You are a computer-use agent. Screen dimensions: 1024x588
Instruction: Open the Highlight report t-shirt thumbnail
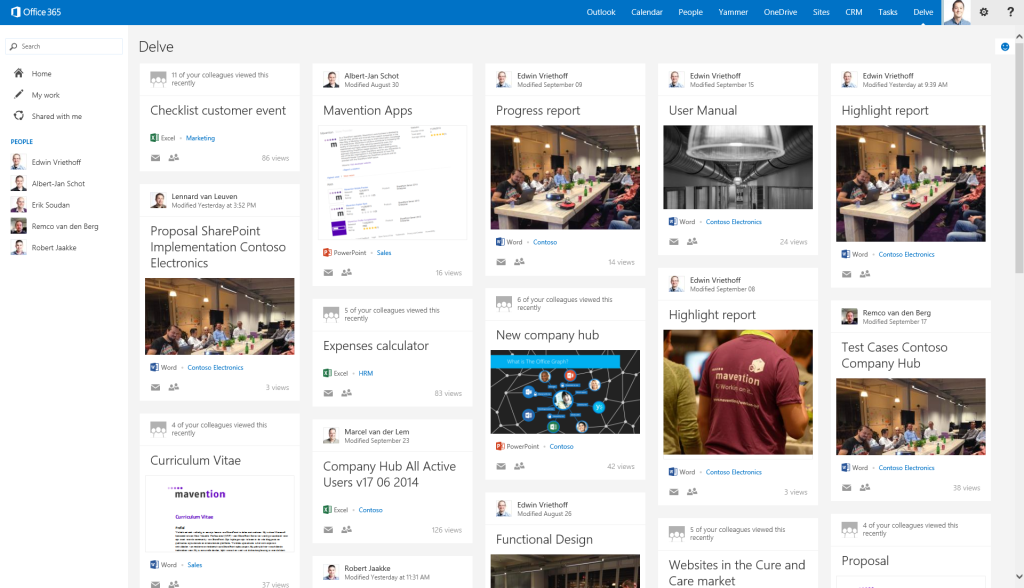pyautogui.click(x=738, y=392)
